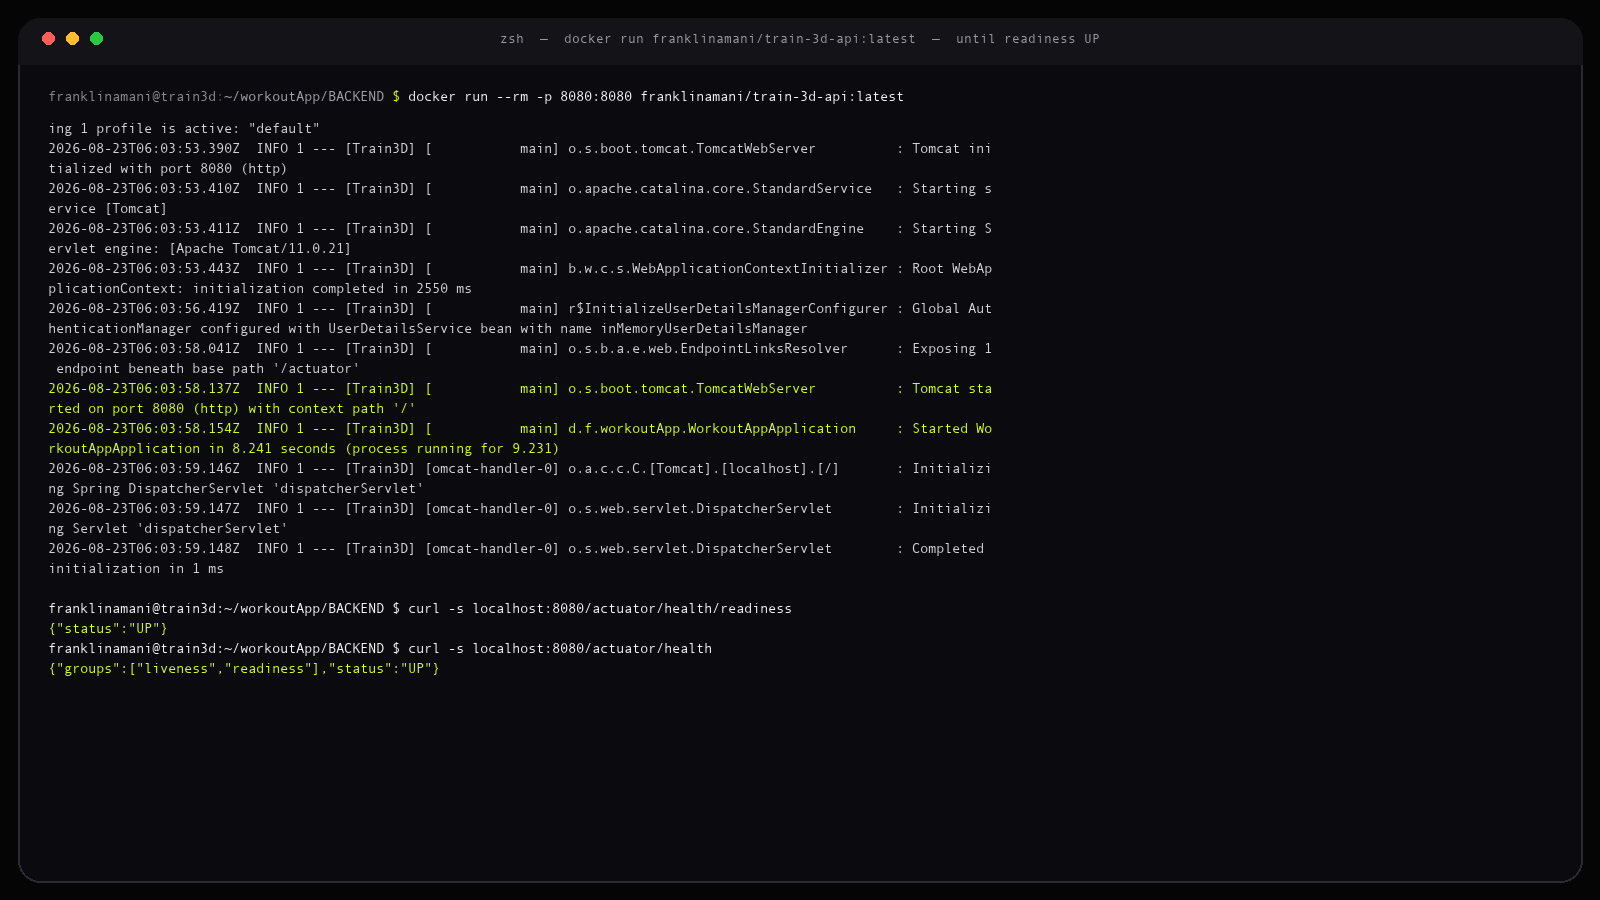This screenshot has width=1600, height=900.
Task: Click the line 'ing 1 profile is active: "default"'
Action: [x=184, y=129]
